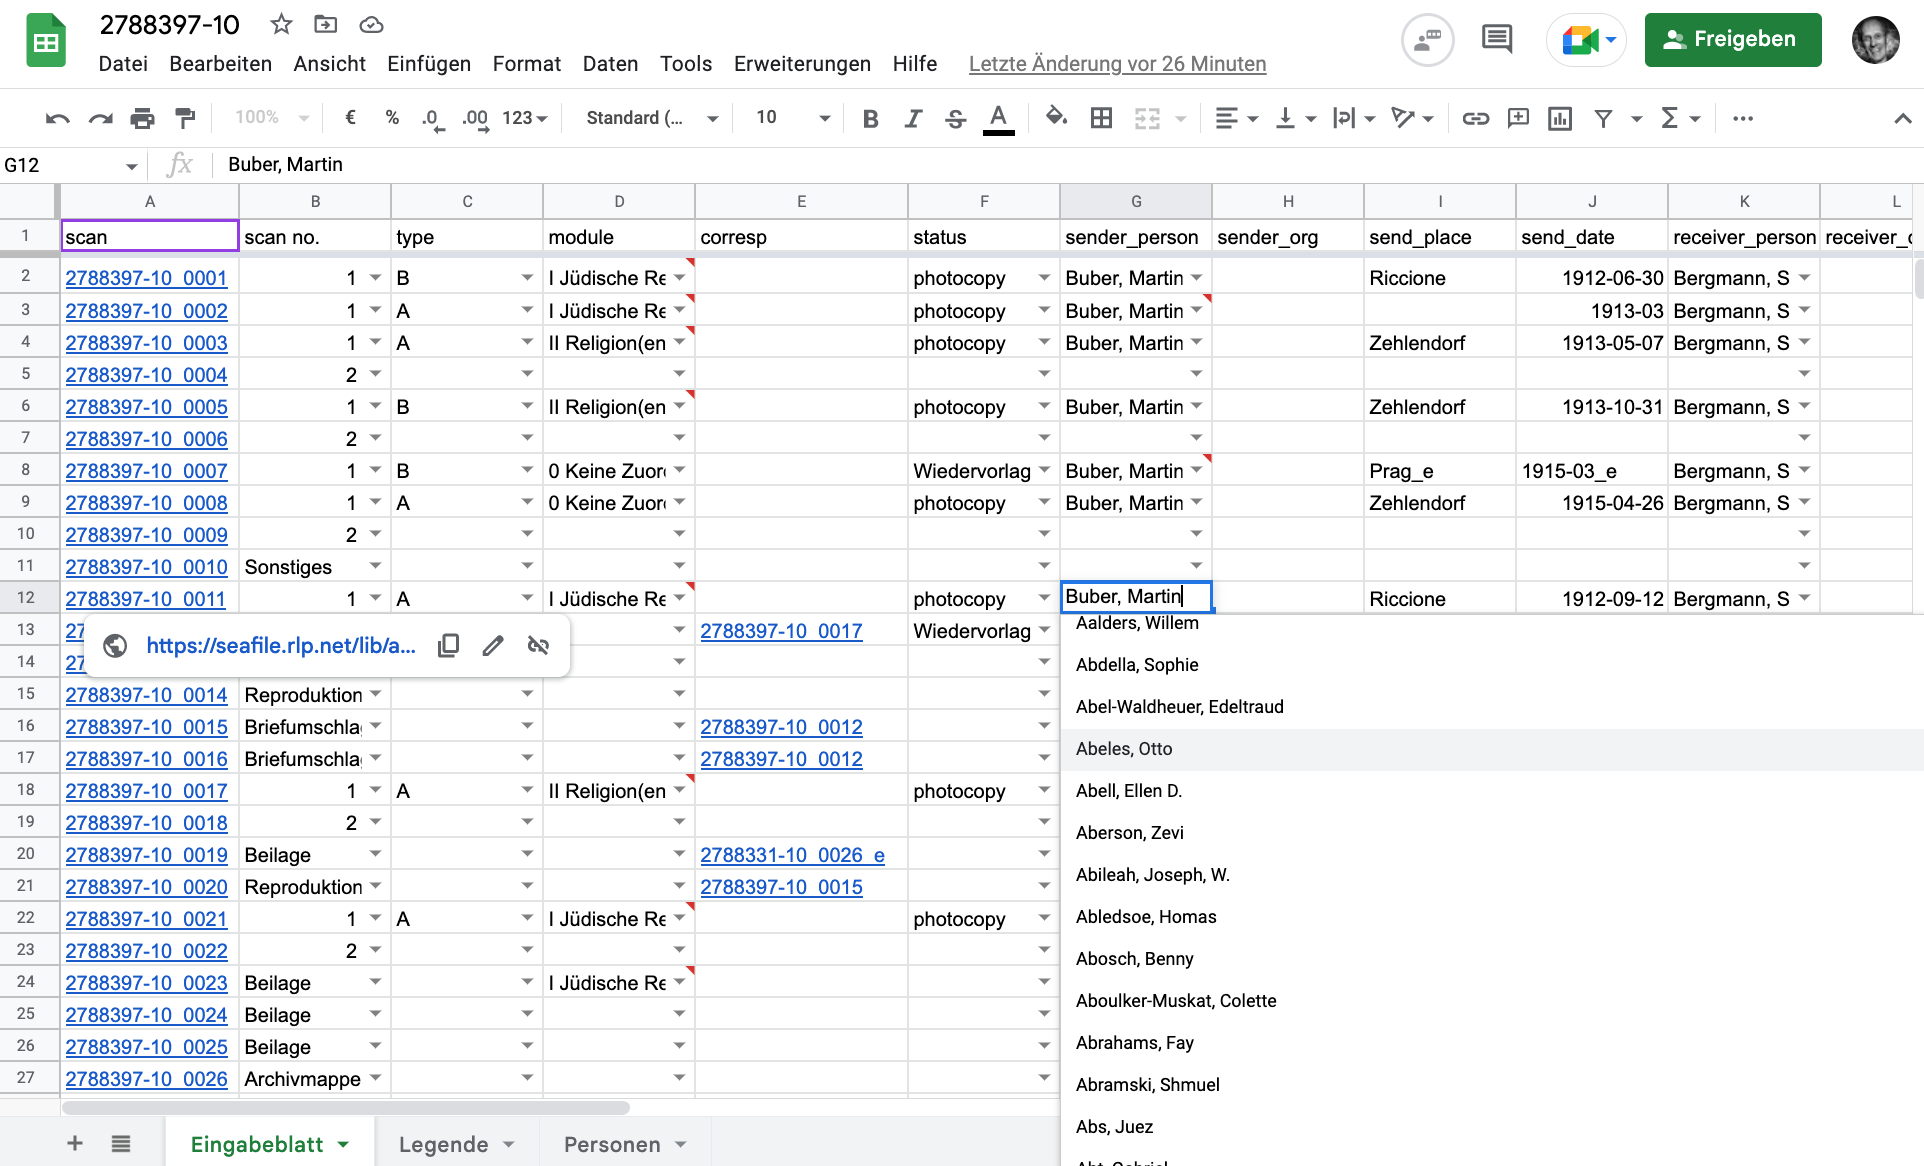
Task: Click the print icon in toolbar
Action: [x=142, y=119]
